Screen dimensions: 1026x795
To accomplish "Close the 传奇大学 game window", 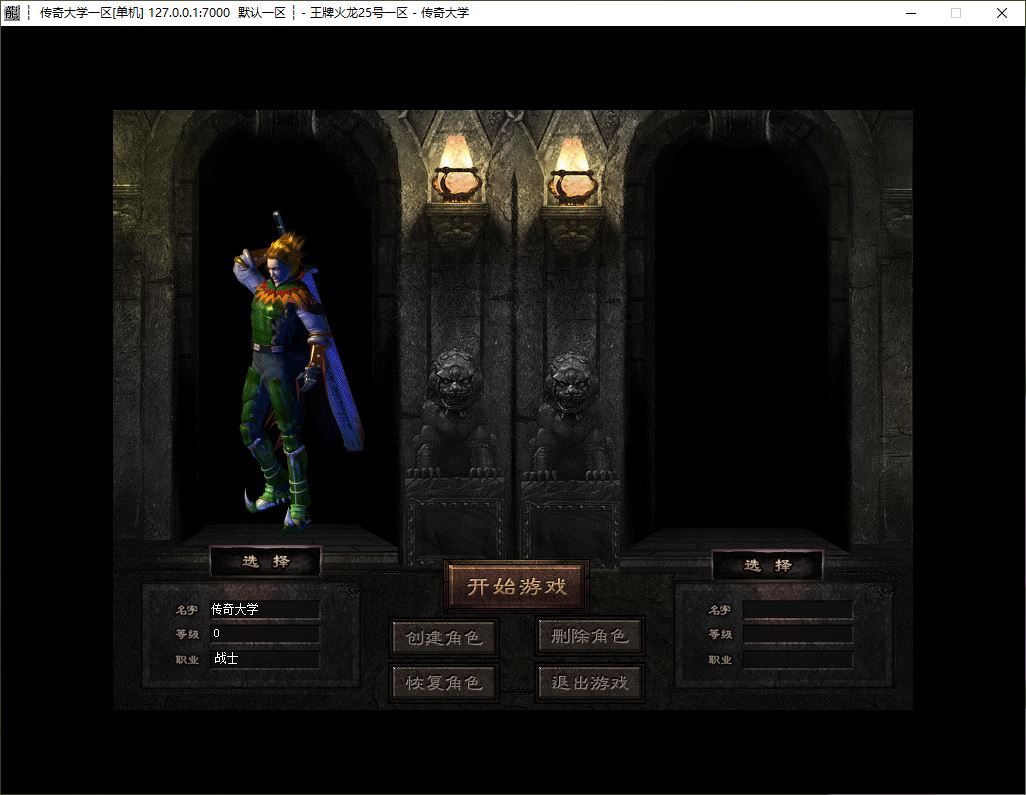I will point(1002,13).
